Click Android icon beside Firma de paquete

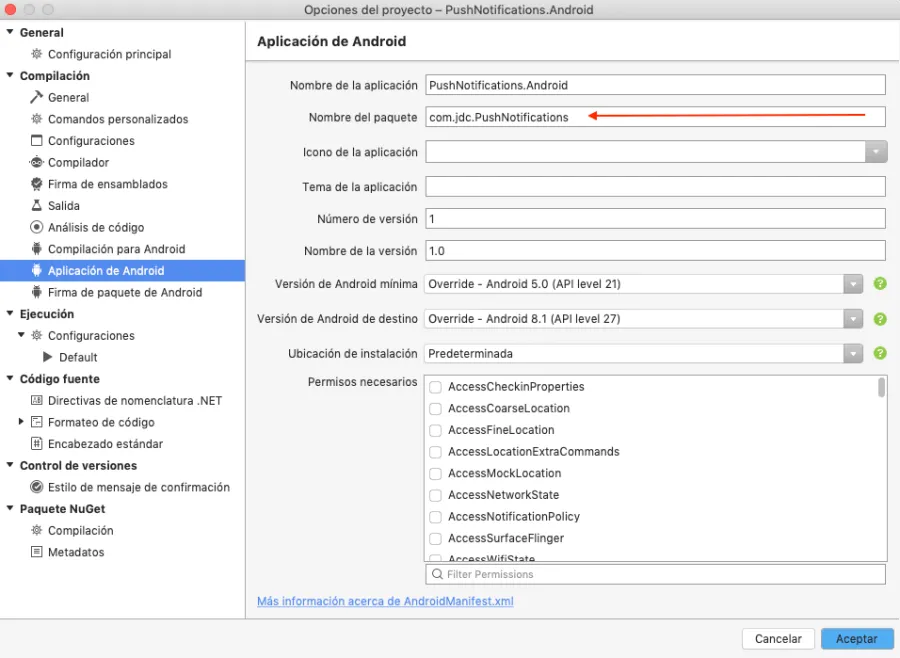click(x=37, y=292)
